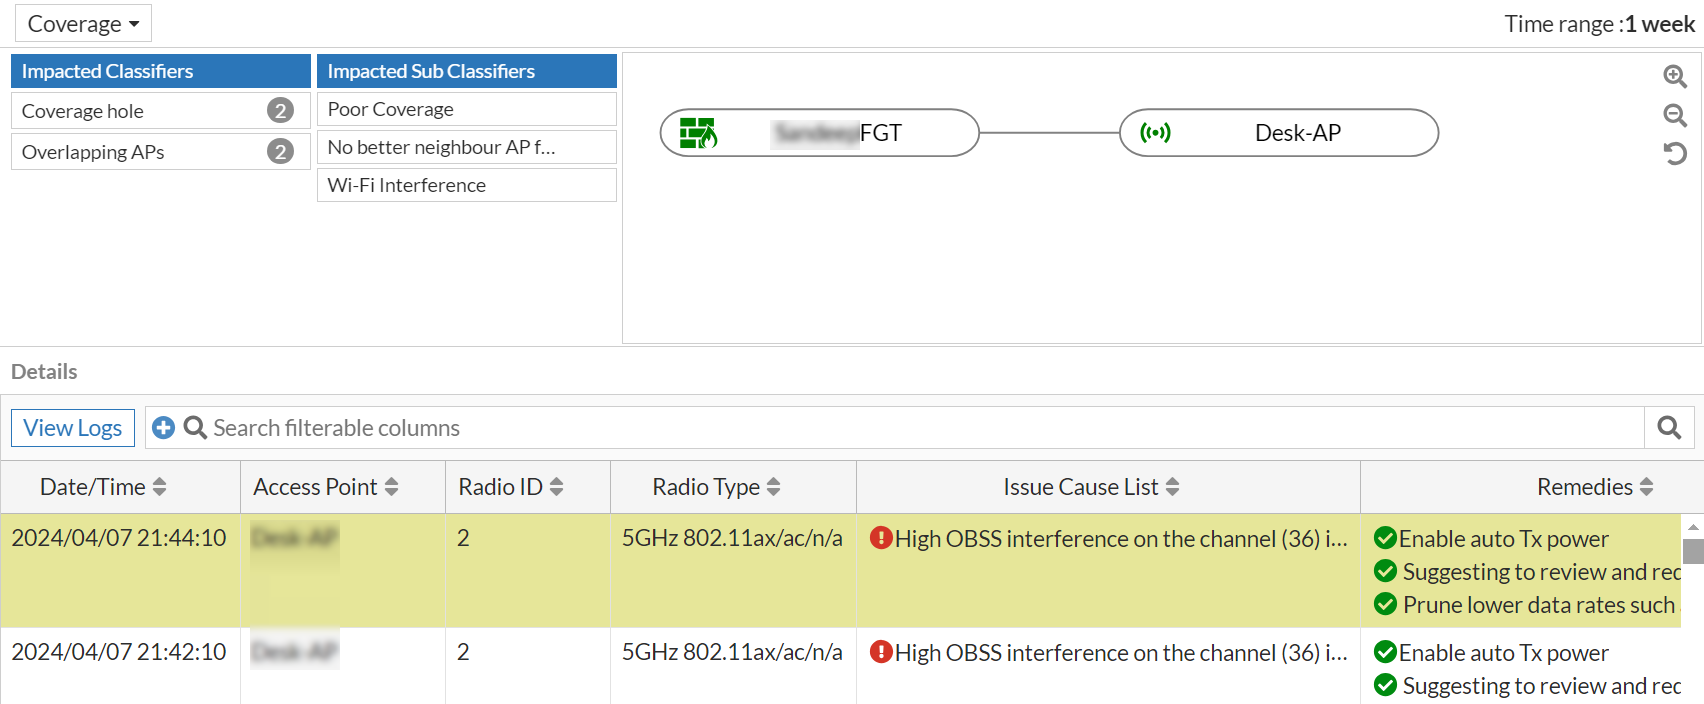
Task: Choose the Poor Coverage sub classifier
Action: coord(466,109)
